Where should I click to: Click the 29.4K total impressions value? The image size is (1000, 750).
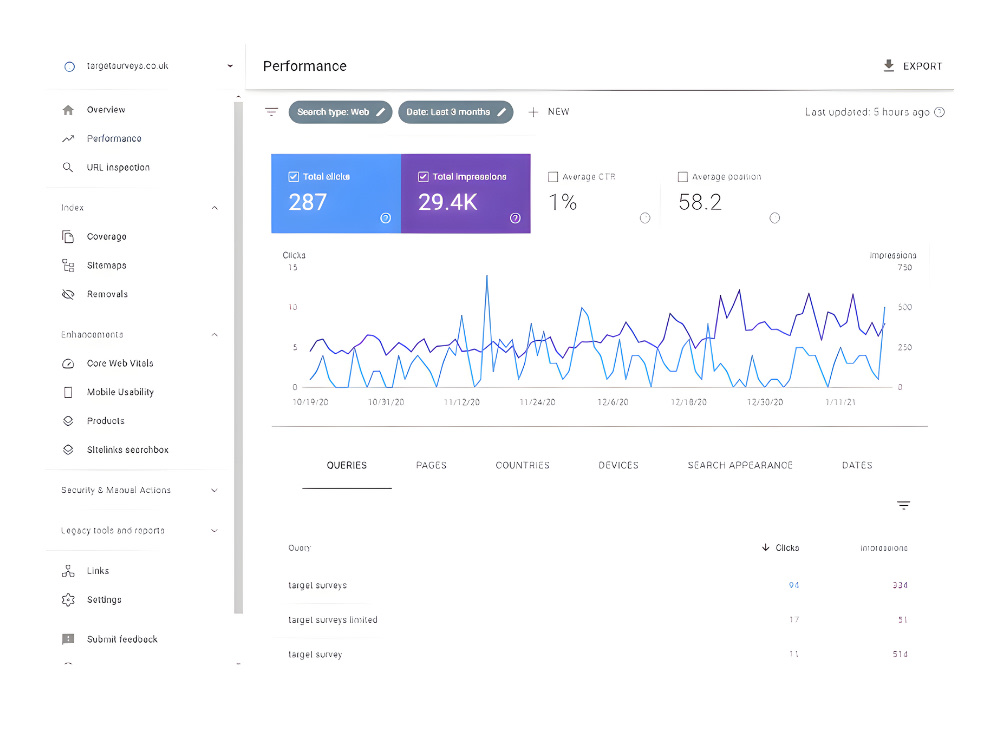[x=448, y=202]
